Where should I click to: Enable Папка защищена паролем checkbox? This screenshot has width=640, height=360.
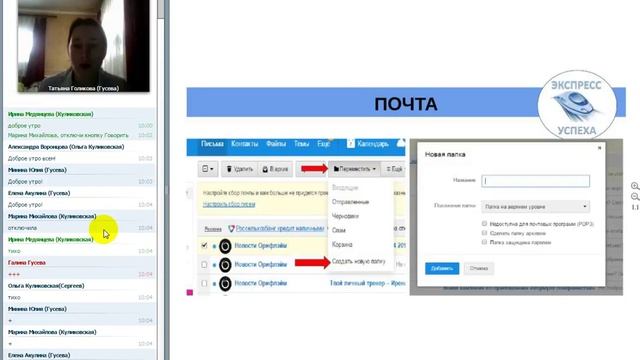pyautogui.click(x=484, y=242)
